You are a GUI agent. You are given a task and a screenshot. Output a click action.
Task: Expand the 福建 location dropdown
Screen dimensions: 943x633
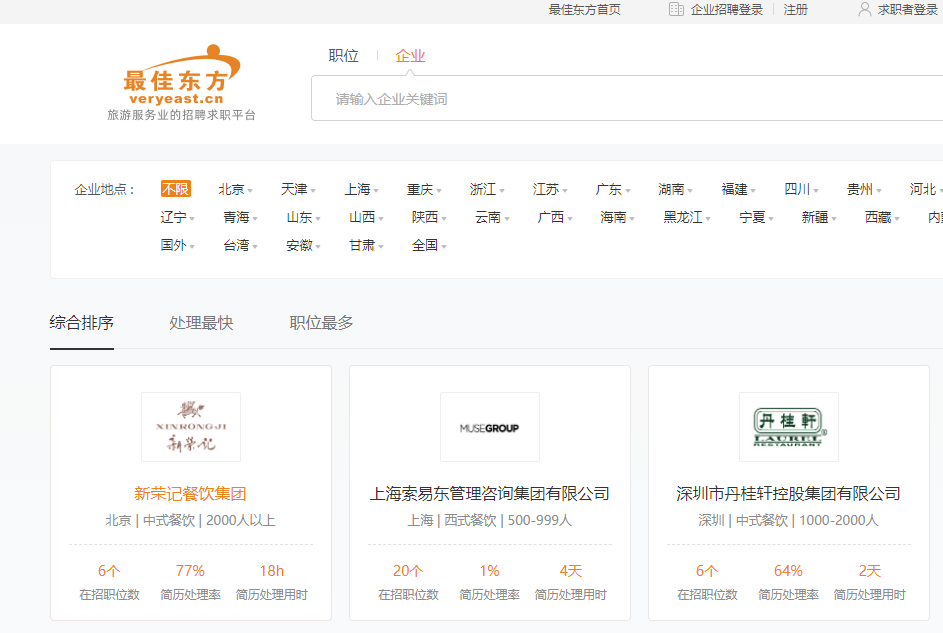tap(739, 189)
